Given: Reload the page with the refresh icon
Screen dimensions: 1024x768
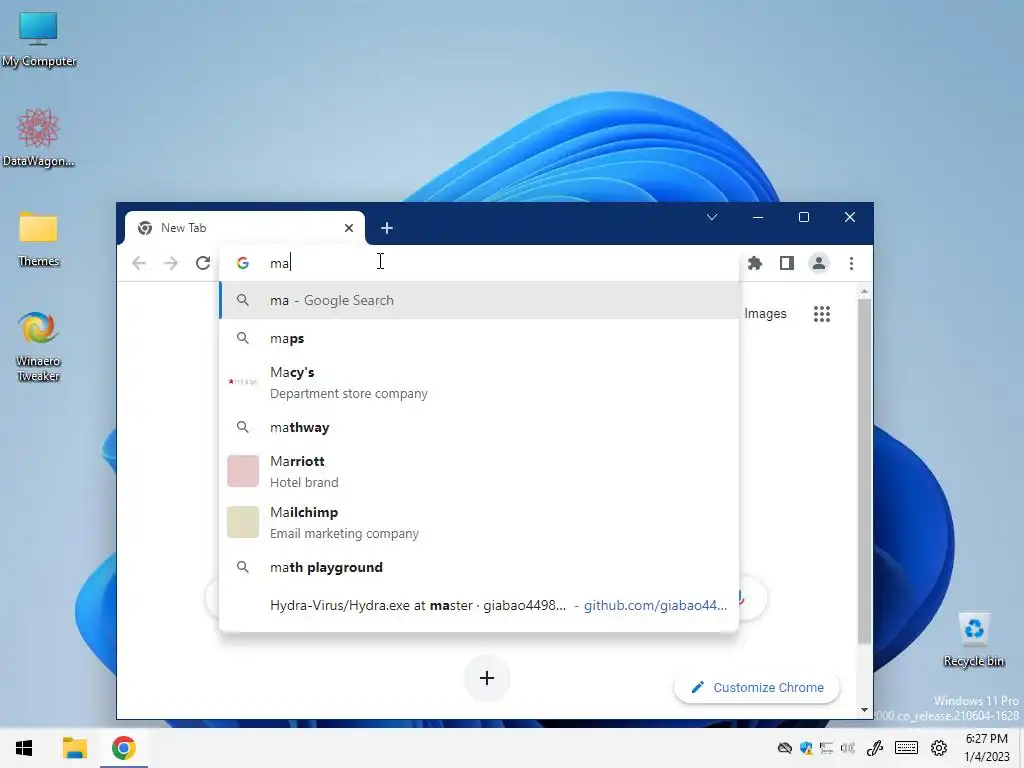Looking at the screenshot, I should 203,263.
